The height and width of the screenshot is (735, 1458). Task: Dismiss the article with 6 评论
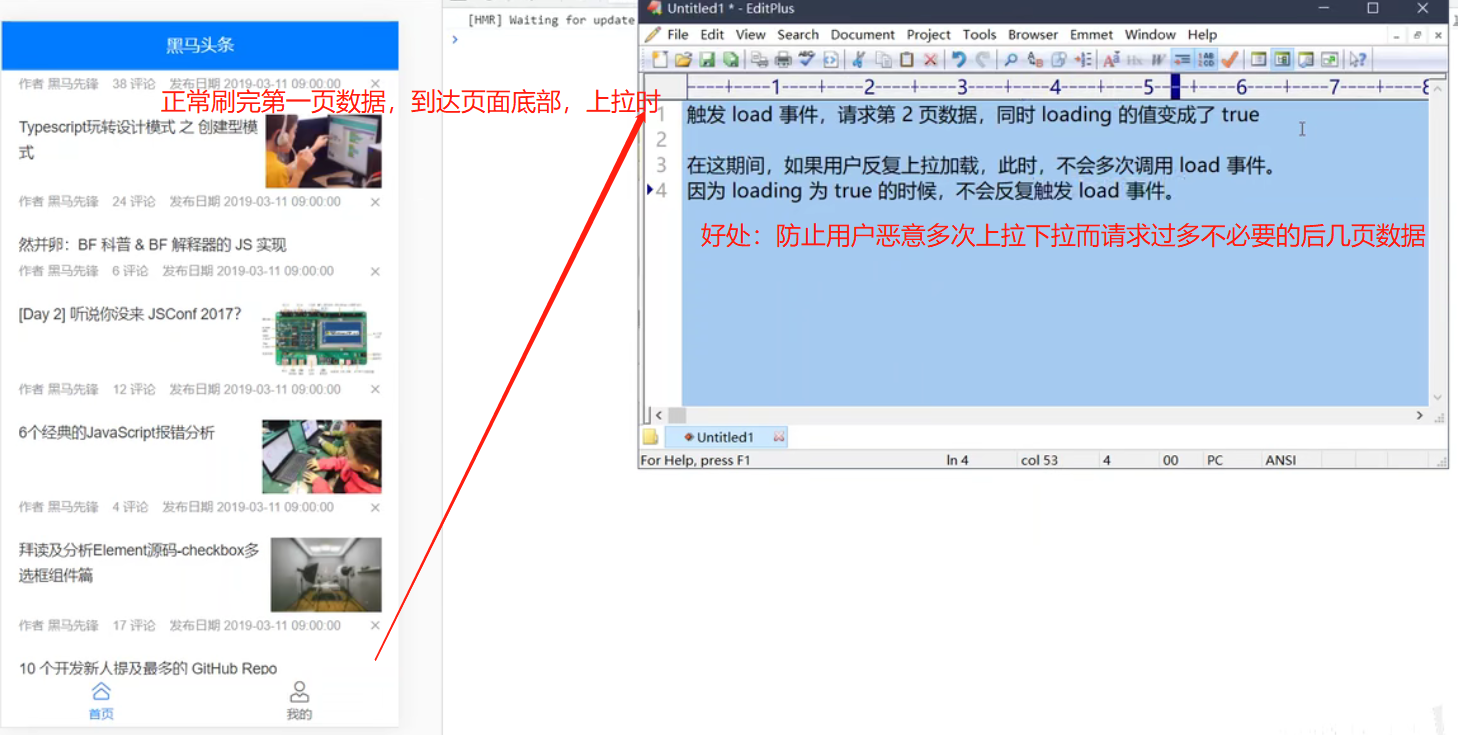[x=375, y=271]
